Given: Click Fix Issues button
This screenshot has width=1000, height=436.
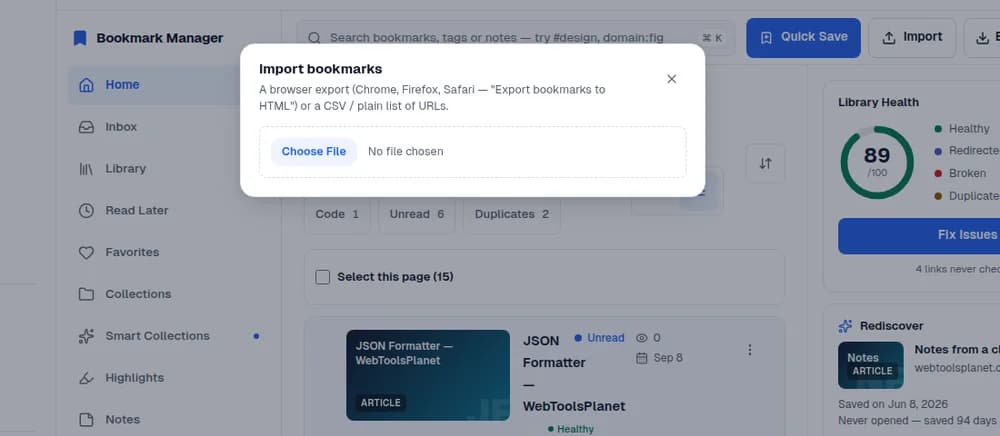Looking at the screenshot, I should coord(919,236).
